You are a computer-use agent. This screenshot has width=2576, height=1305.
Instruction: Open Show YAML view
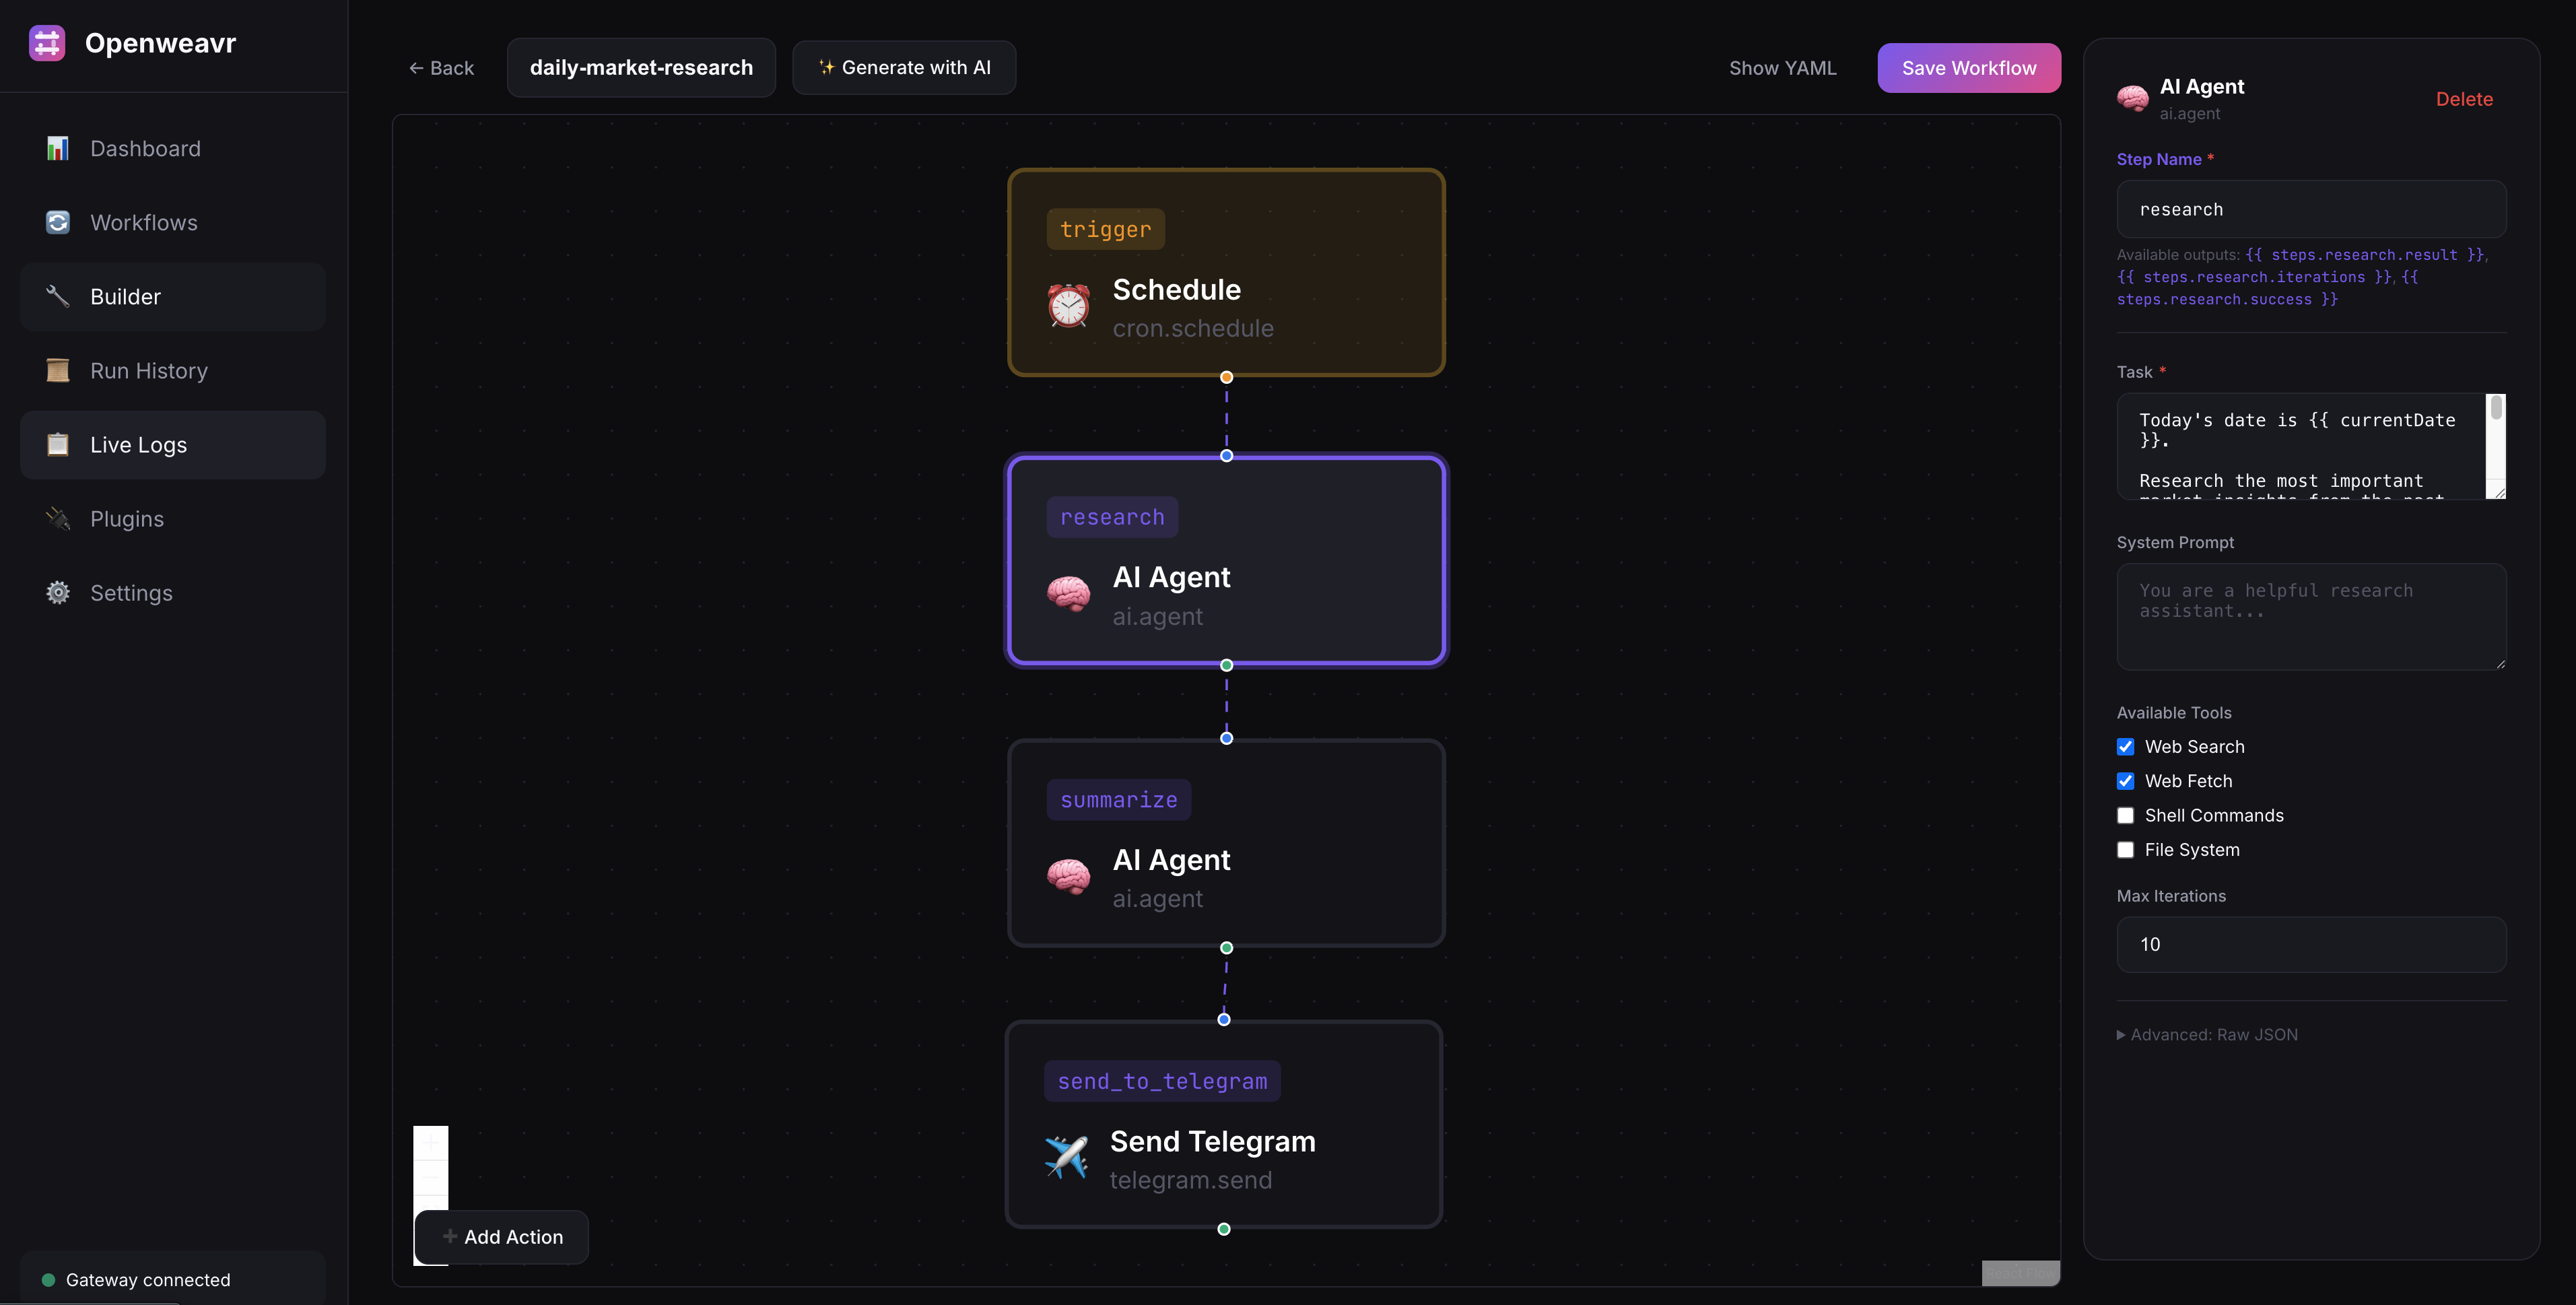(x=1783, y=67)
